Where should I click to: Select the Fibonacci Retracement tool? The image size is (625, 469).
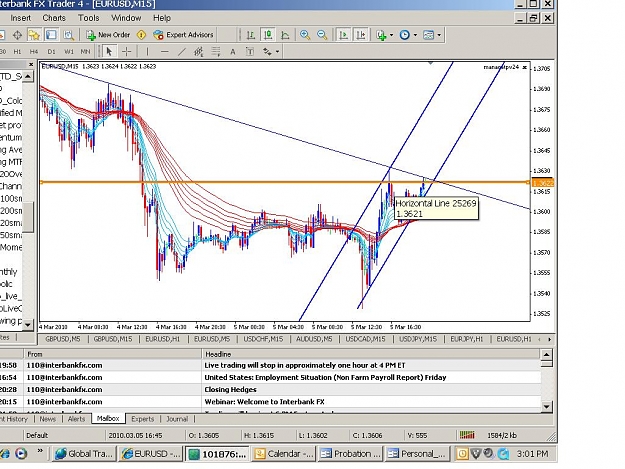216,51
